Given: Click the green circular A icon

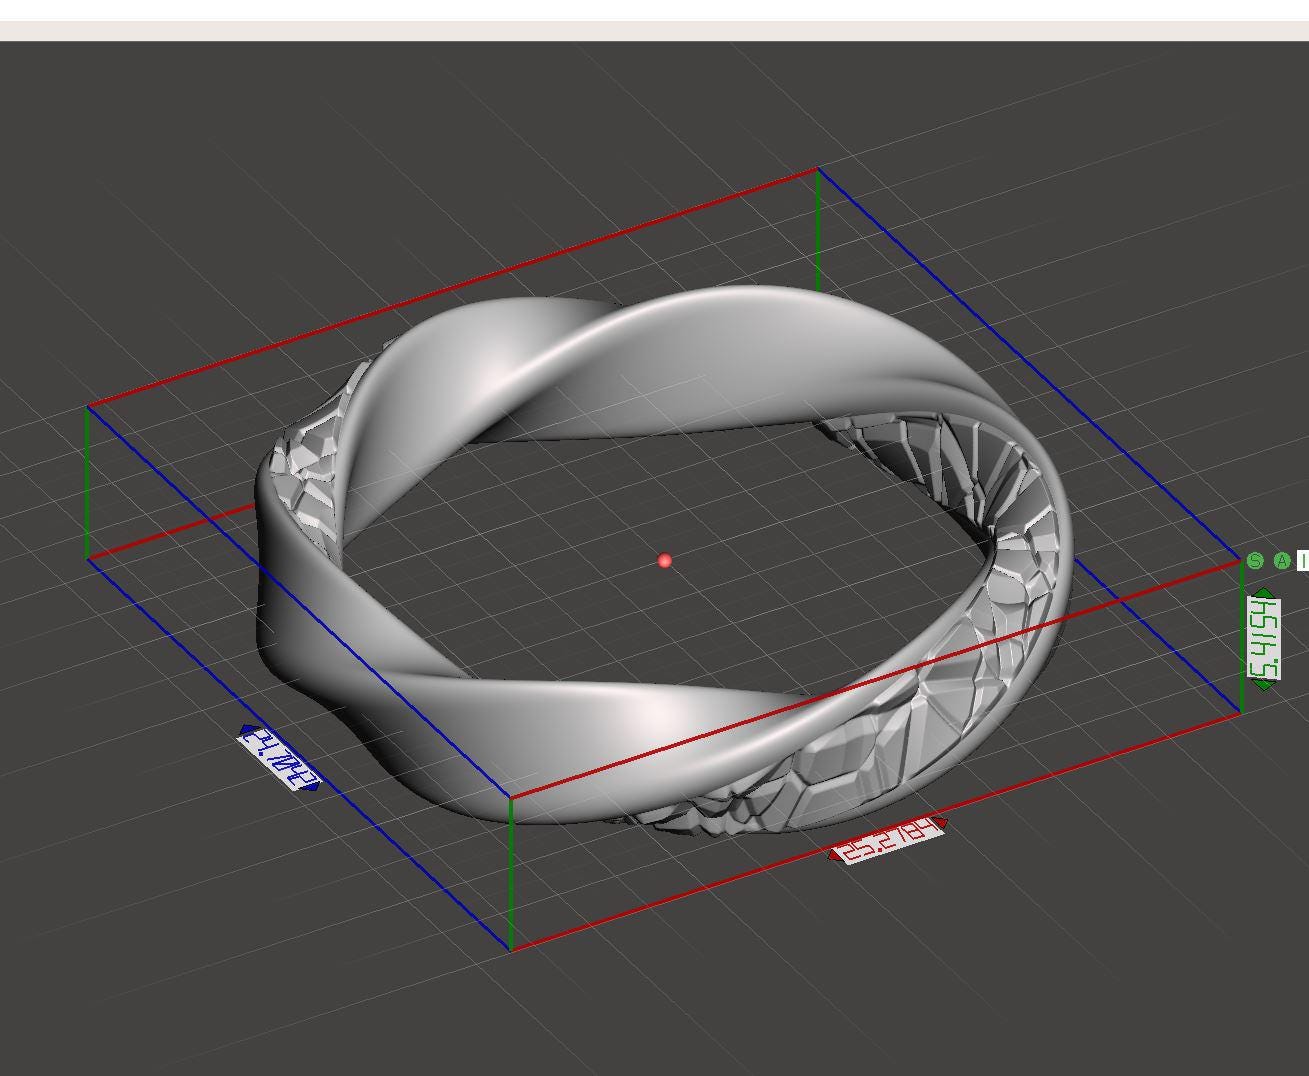Looking at the screenshot, I should tap(1282, 561).
